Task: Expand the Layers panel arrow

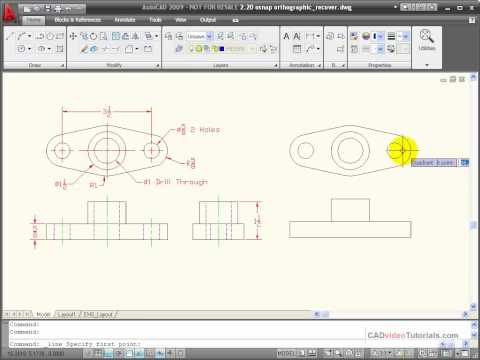Action: [276, 66]
